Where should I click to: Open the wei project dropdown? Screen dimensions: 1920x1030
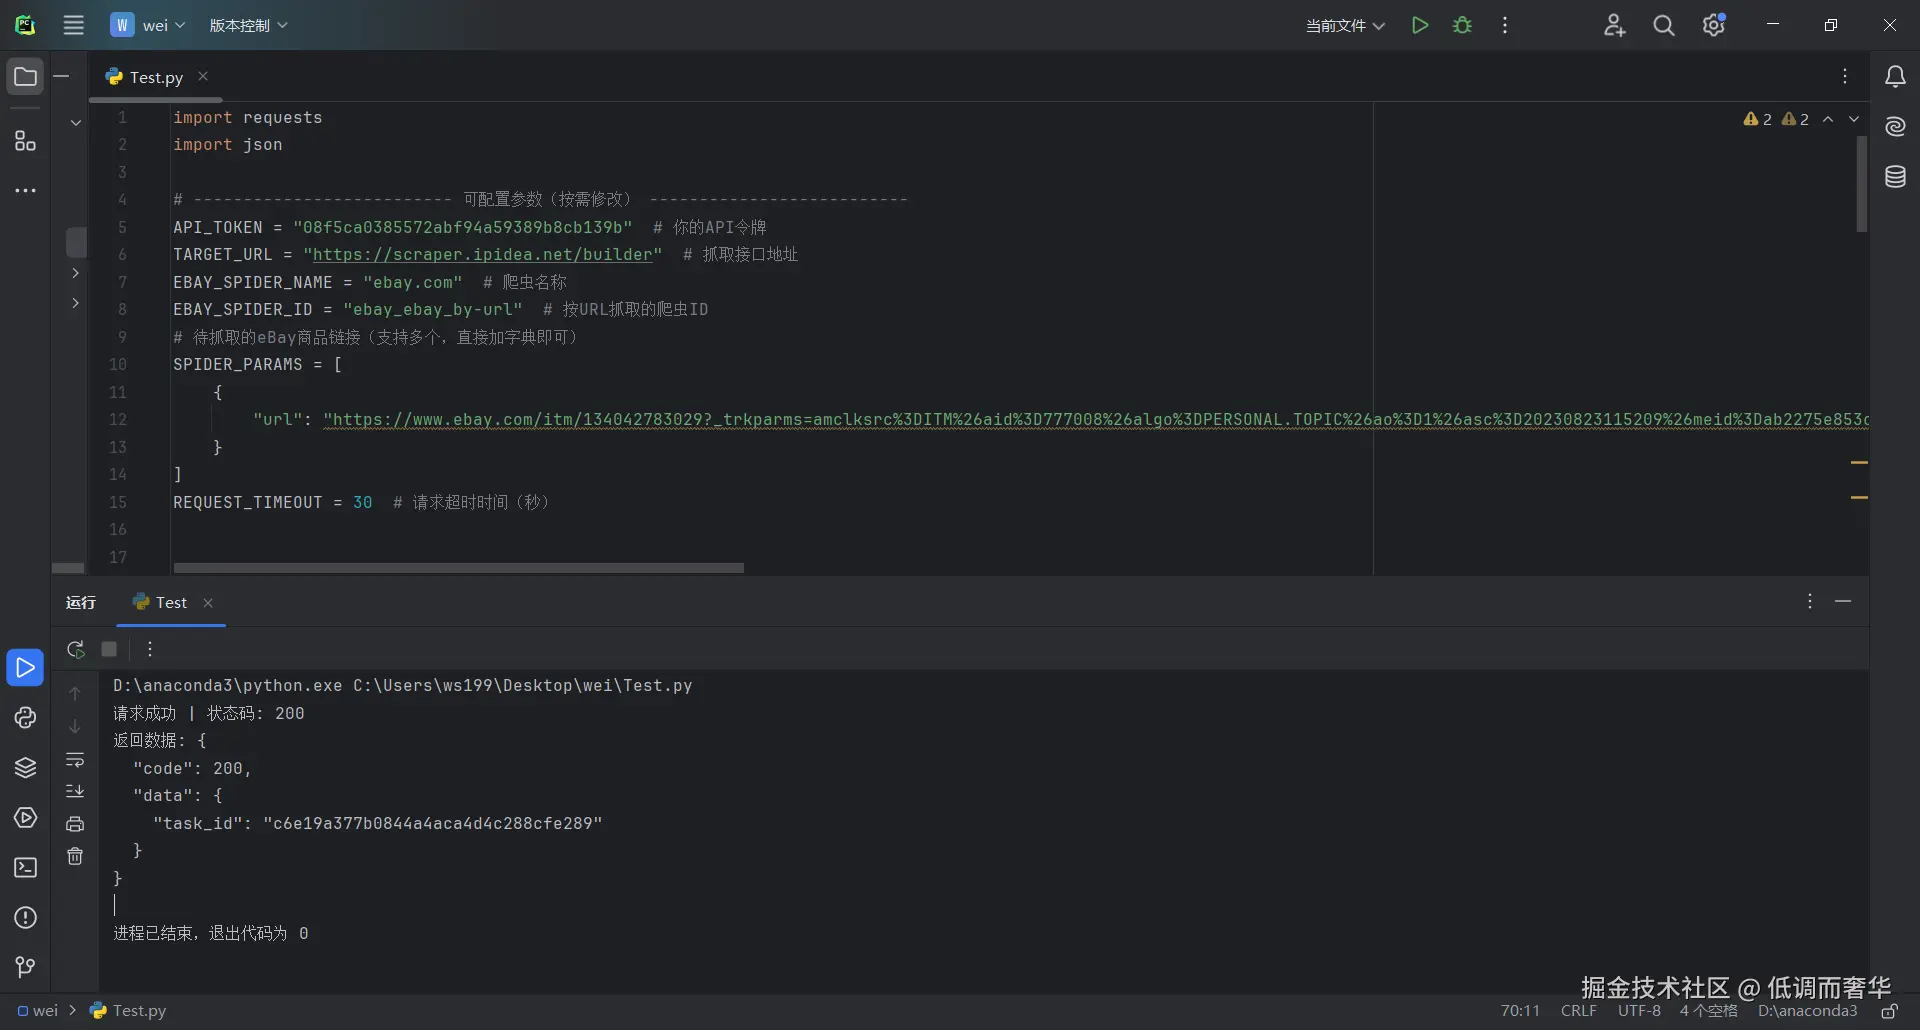[148, 25]
